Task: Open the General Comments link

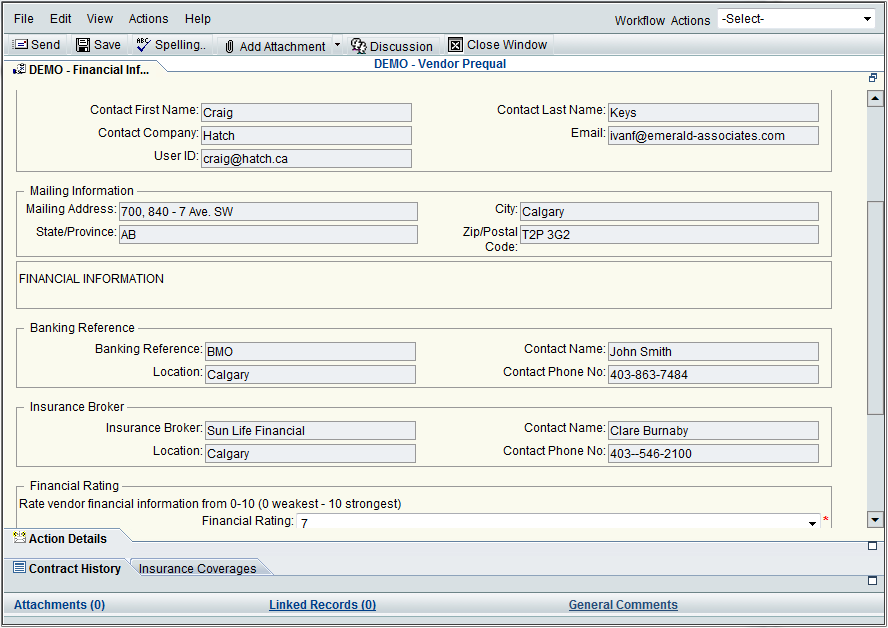Action: point(623,605)
